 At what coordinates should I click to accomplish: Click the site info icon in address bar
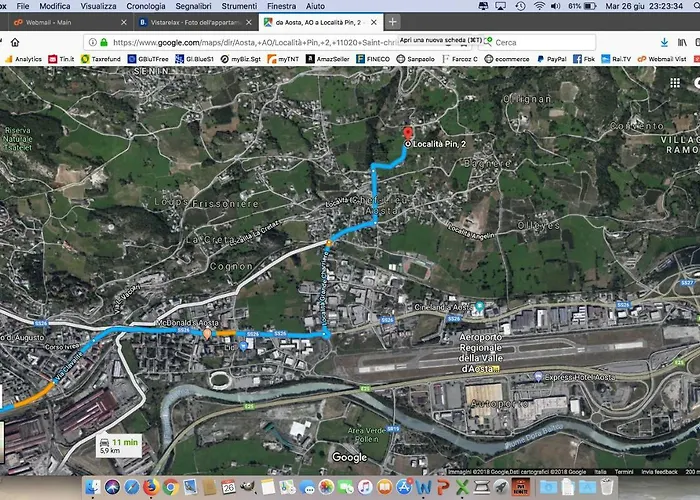(x=92, y=42)
